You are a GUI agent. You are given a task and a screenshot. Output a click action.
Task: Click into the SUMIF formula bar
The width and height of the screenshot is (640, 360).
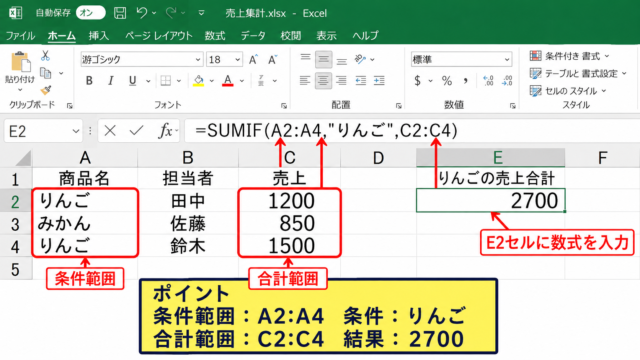tap(412, 131)
